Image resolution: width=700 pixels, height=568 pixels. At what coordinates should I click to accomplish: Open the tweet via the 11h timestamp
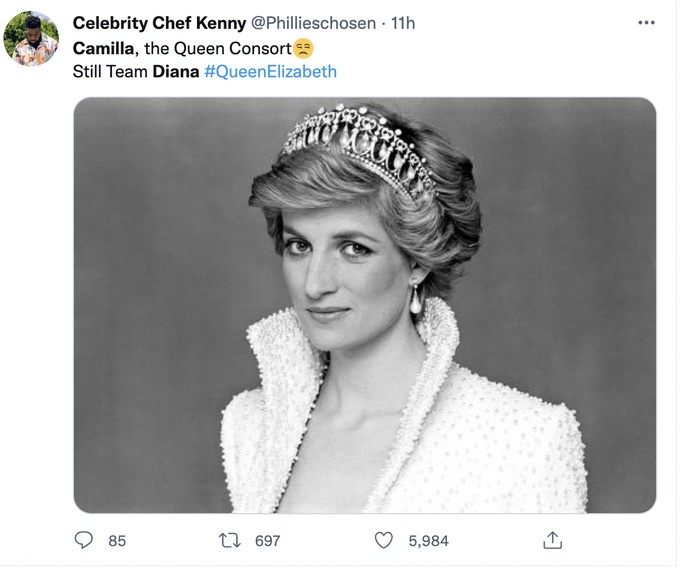pos(403,23)
